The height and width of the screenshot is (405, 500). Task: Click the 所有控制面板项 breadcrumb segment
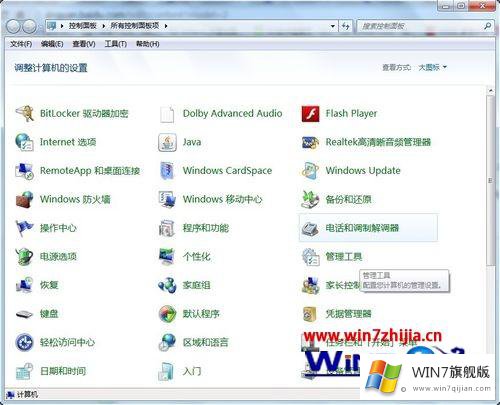(135, 26)
